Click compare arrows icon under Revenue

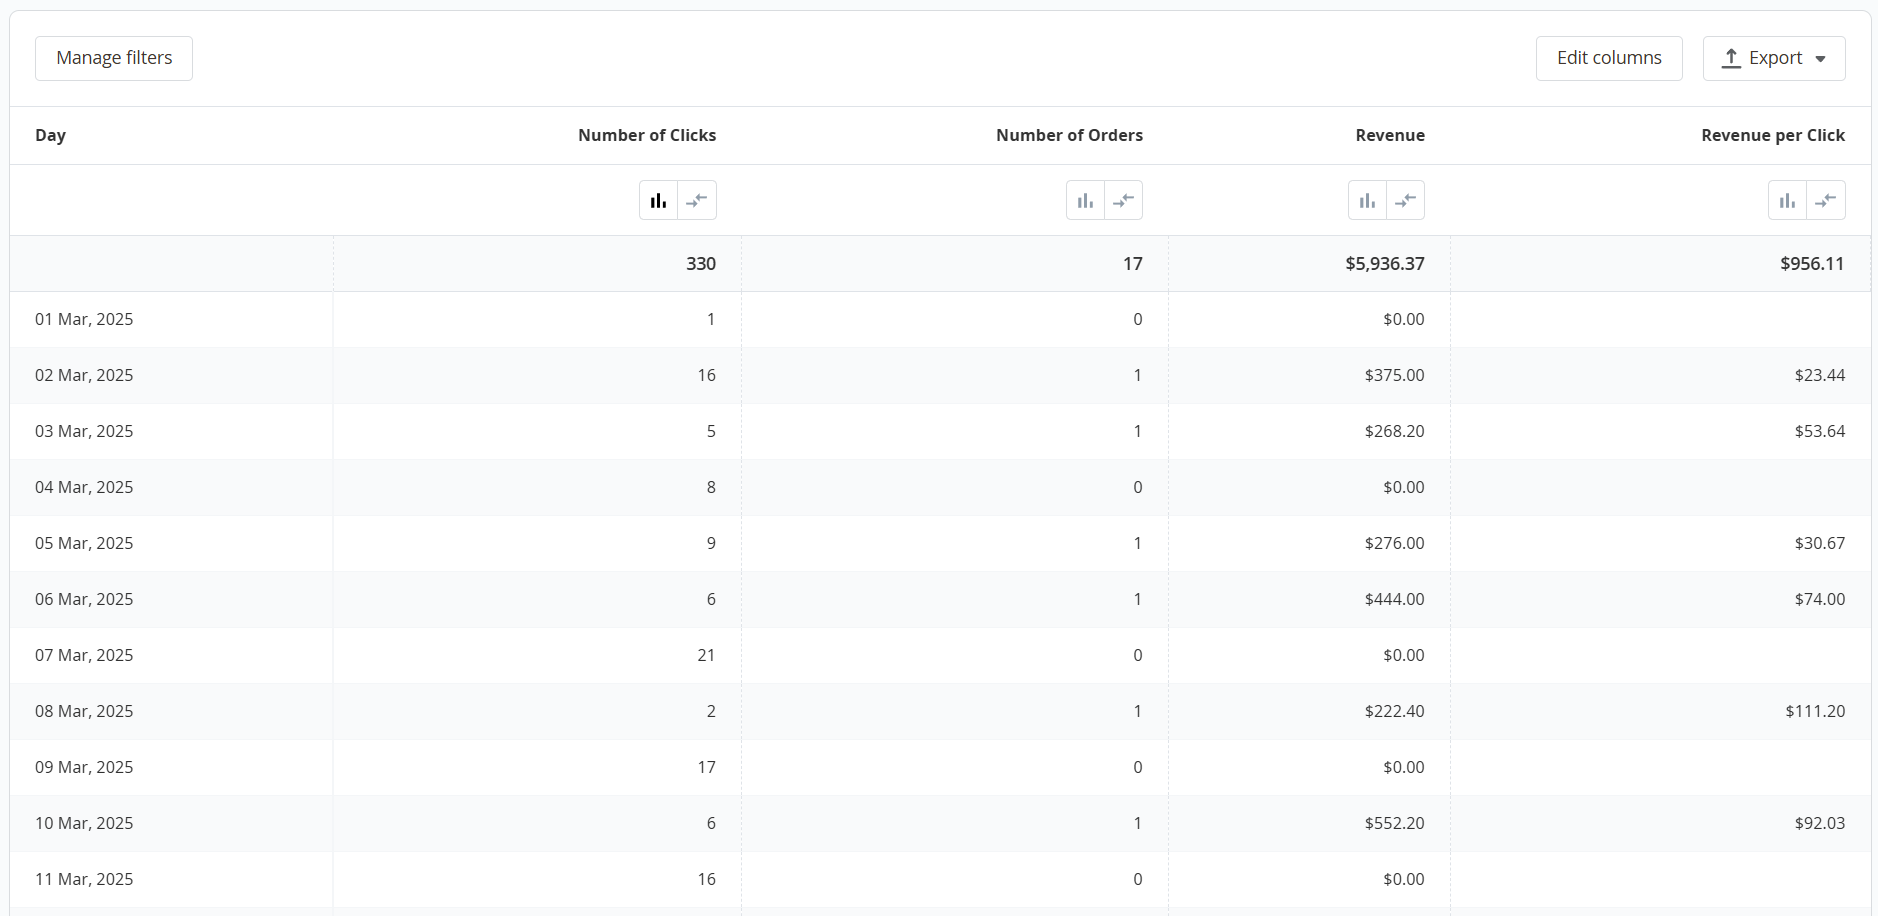coord(1406,200)
